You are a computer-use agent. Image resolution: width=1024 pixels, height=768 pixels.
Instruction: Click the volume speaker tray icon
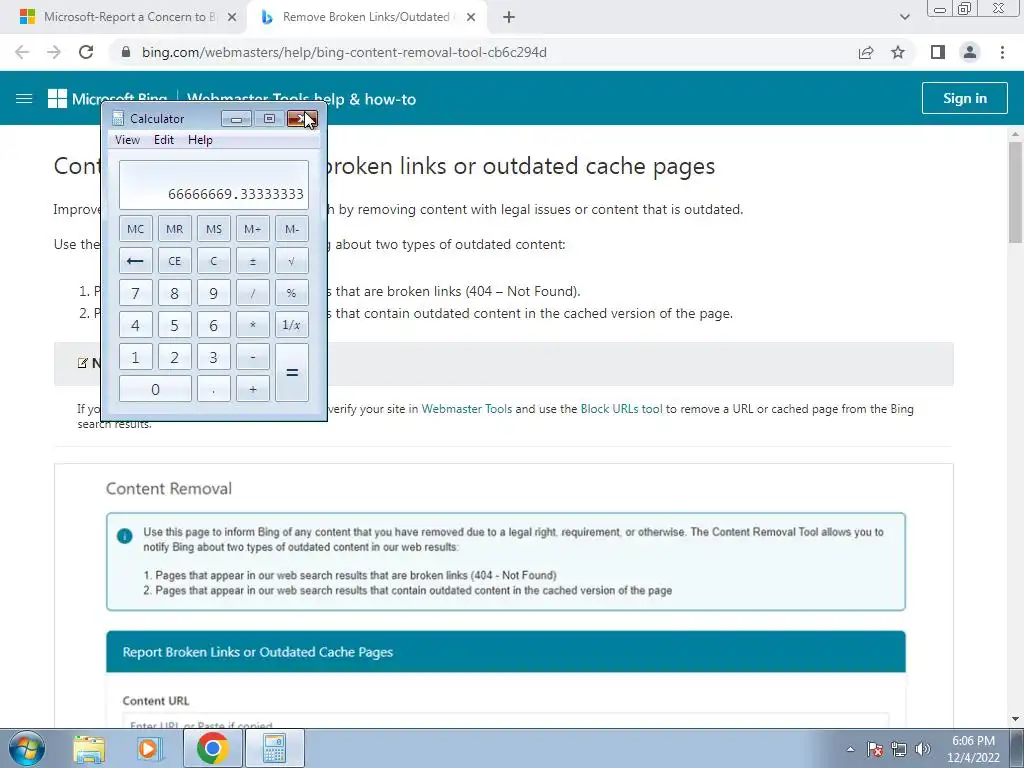pos(923,749)
